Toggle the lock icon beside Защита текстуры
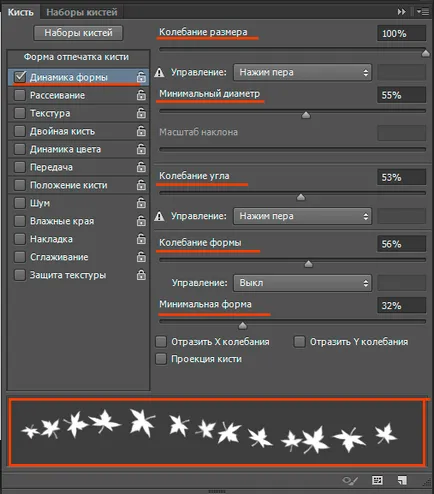 [141, 275]
